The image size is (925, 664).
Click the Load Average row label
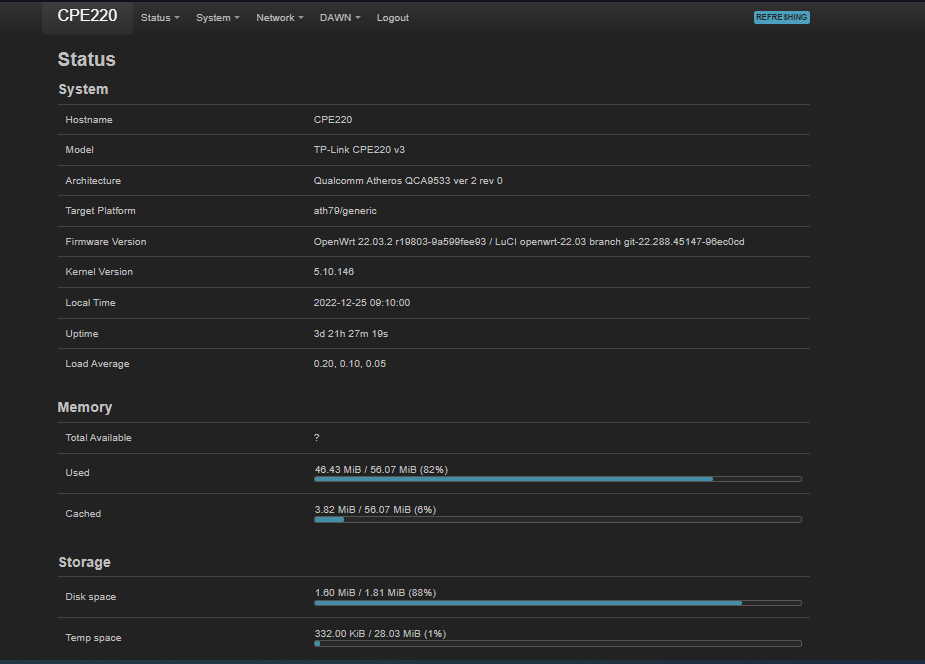(97, 364)
